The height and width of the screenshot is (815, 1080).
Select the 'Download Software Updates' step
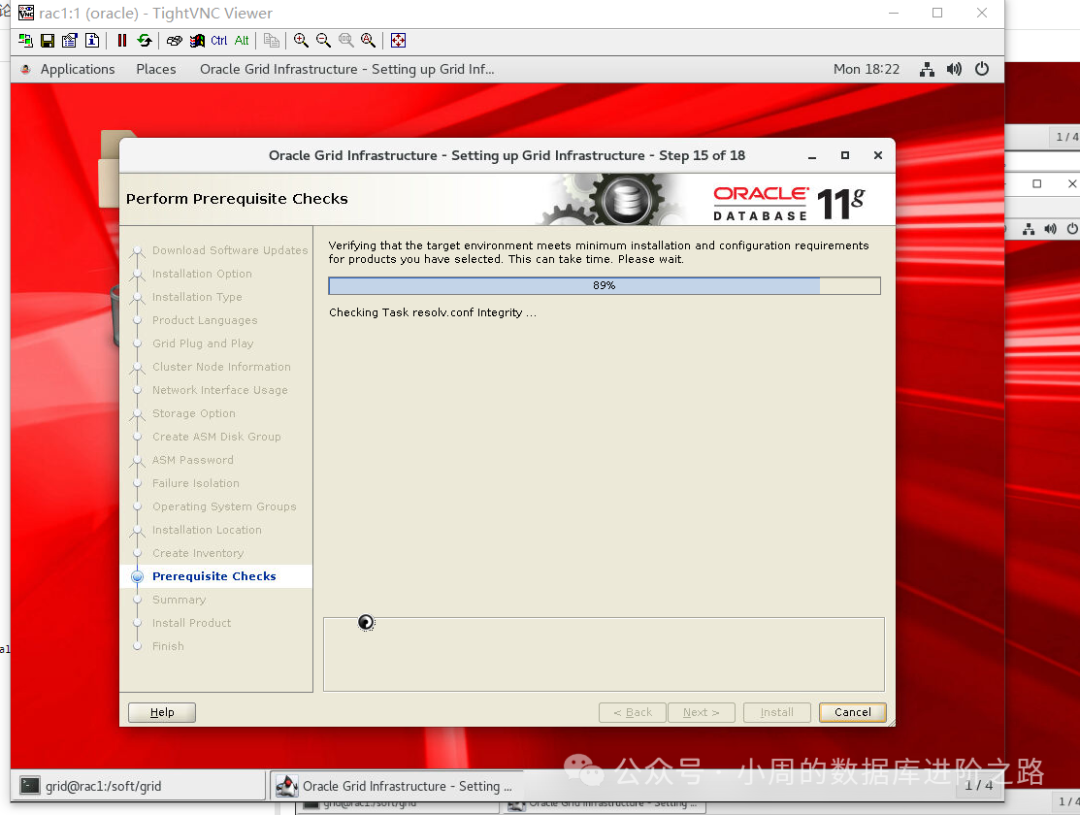click(x=229, y=250)
